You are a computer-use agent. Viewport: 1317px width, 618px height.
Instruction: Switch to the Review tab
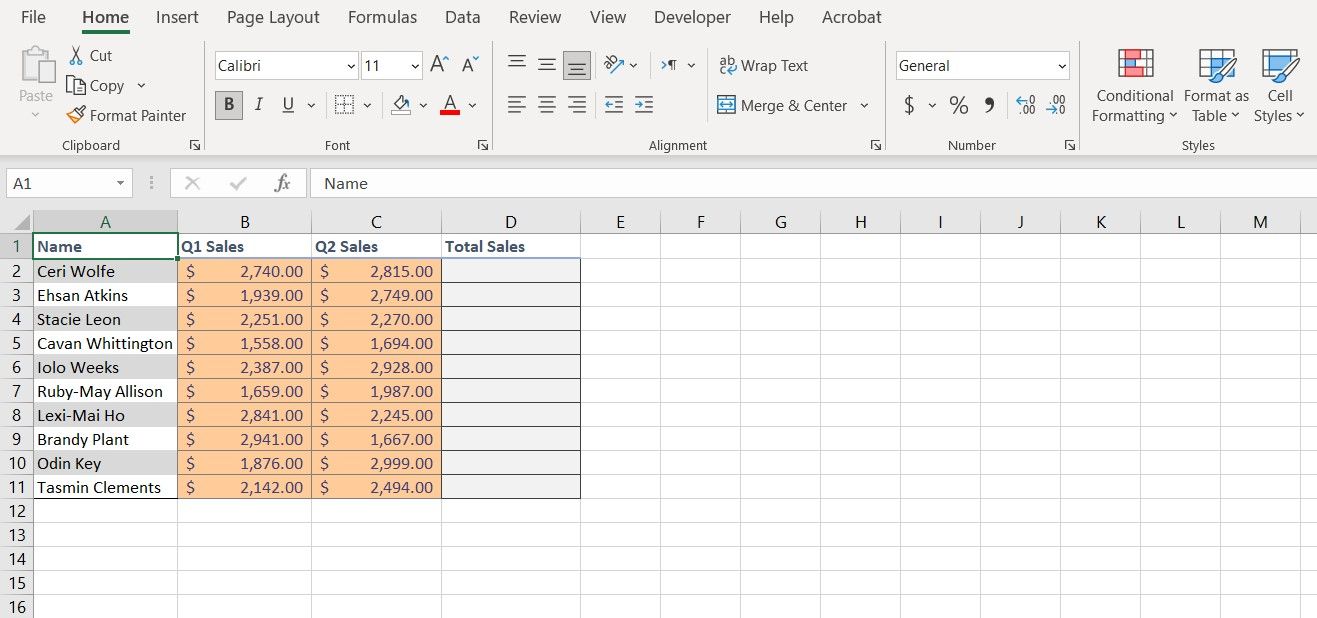pos(535,17)
